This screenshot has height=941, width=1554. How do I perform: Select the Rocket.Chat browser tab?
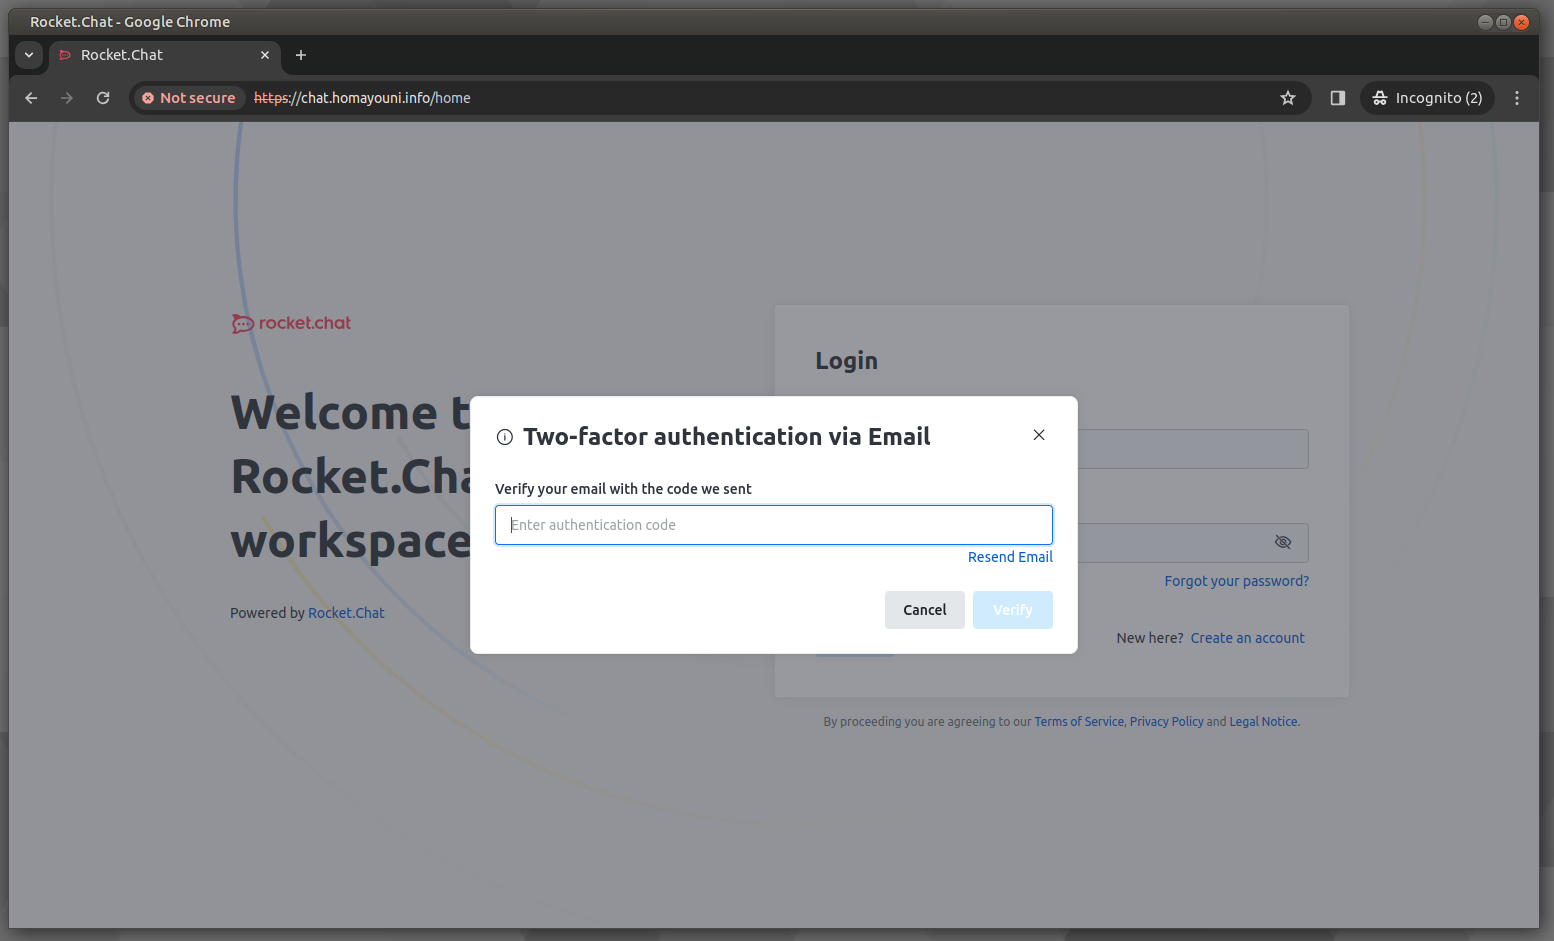[165, 55]
